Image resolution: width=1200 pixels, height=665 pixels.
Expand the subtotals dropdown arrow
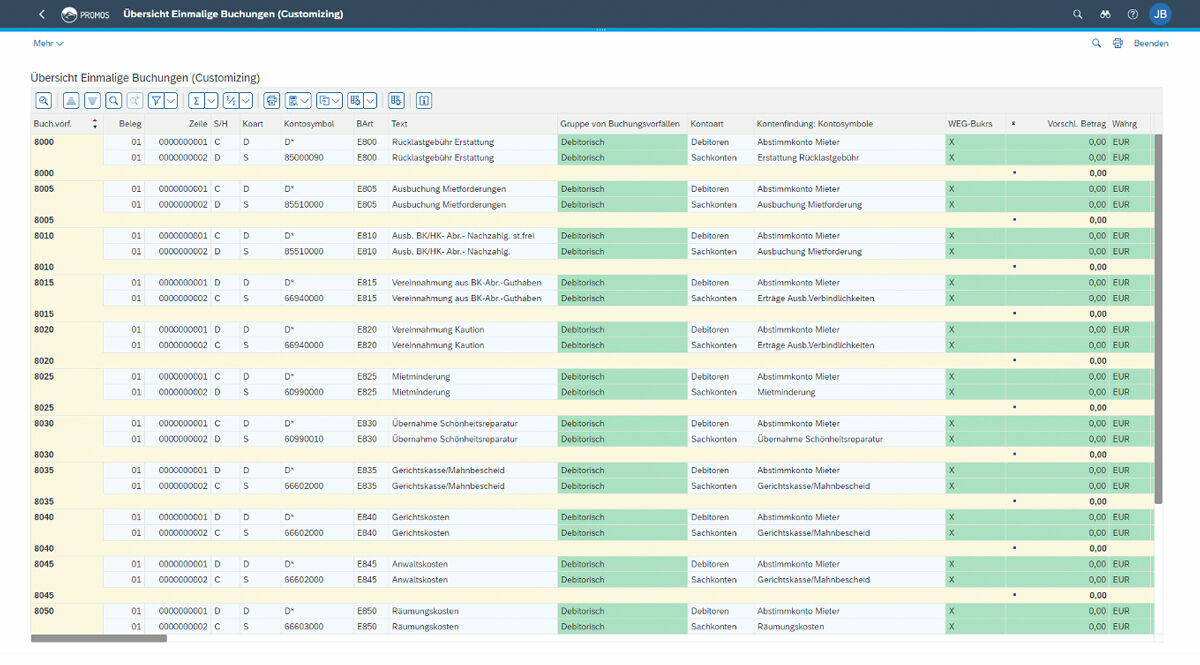[x=245, y=100]
